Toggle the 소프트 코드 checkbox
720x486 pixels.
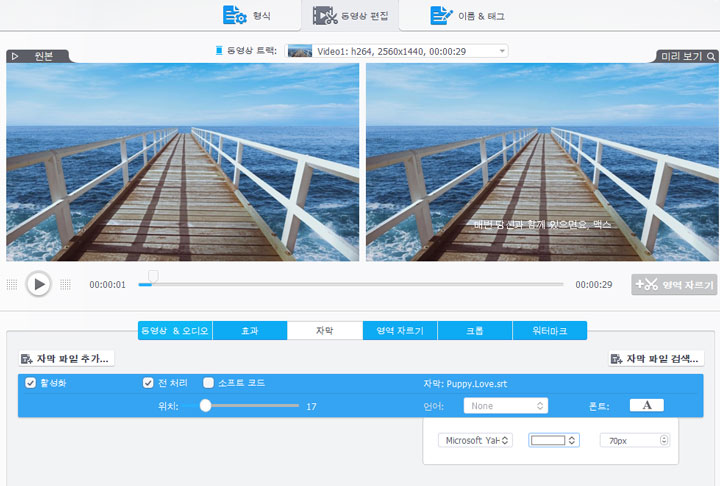pyautogui.click(x=208, y=383)
